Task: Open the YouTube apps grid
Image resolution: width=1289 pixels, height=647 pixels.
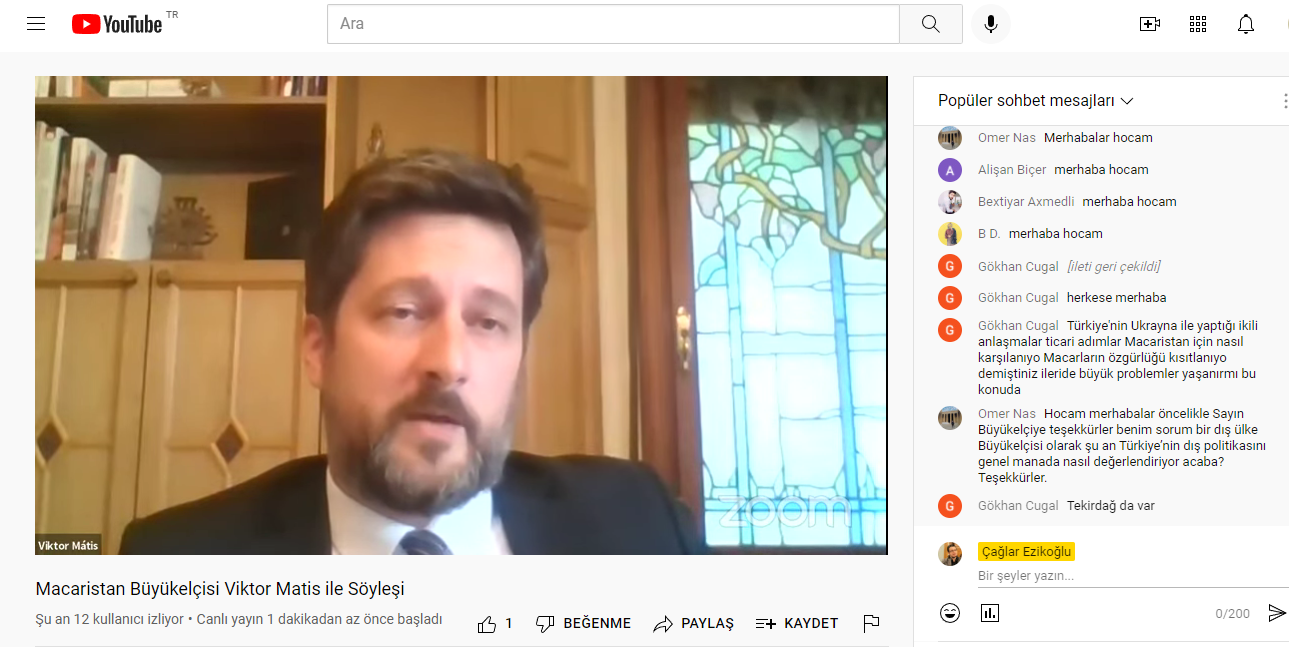Action: (1198, 24)
